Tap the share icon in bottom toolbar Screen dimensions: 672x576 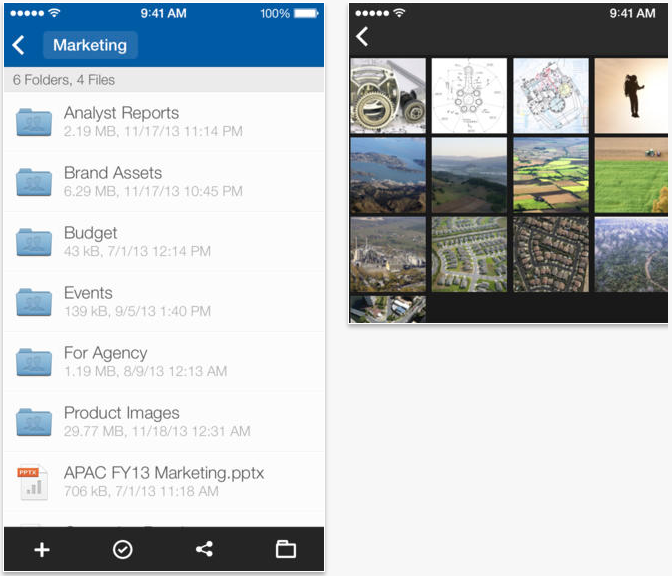pyautogui.click(x=204, y=549)
